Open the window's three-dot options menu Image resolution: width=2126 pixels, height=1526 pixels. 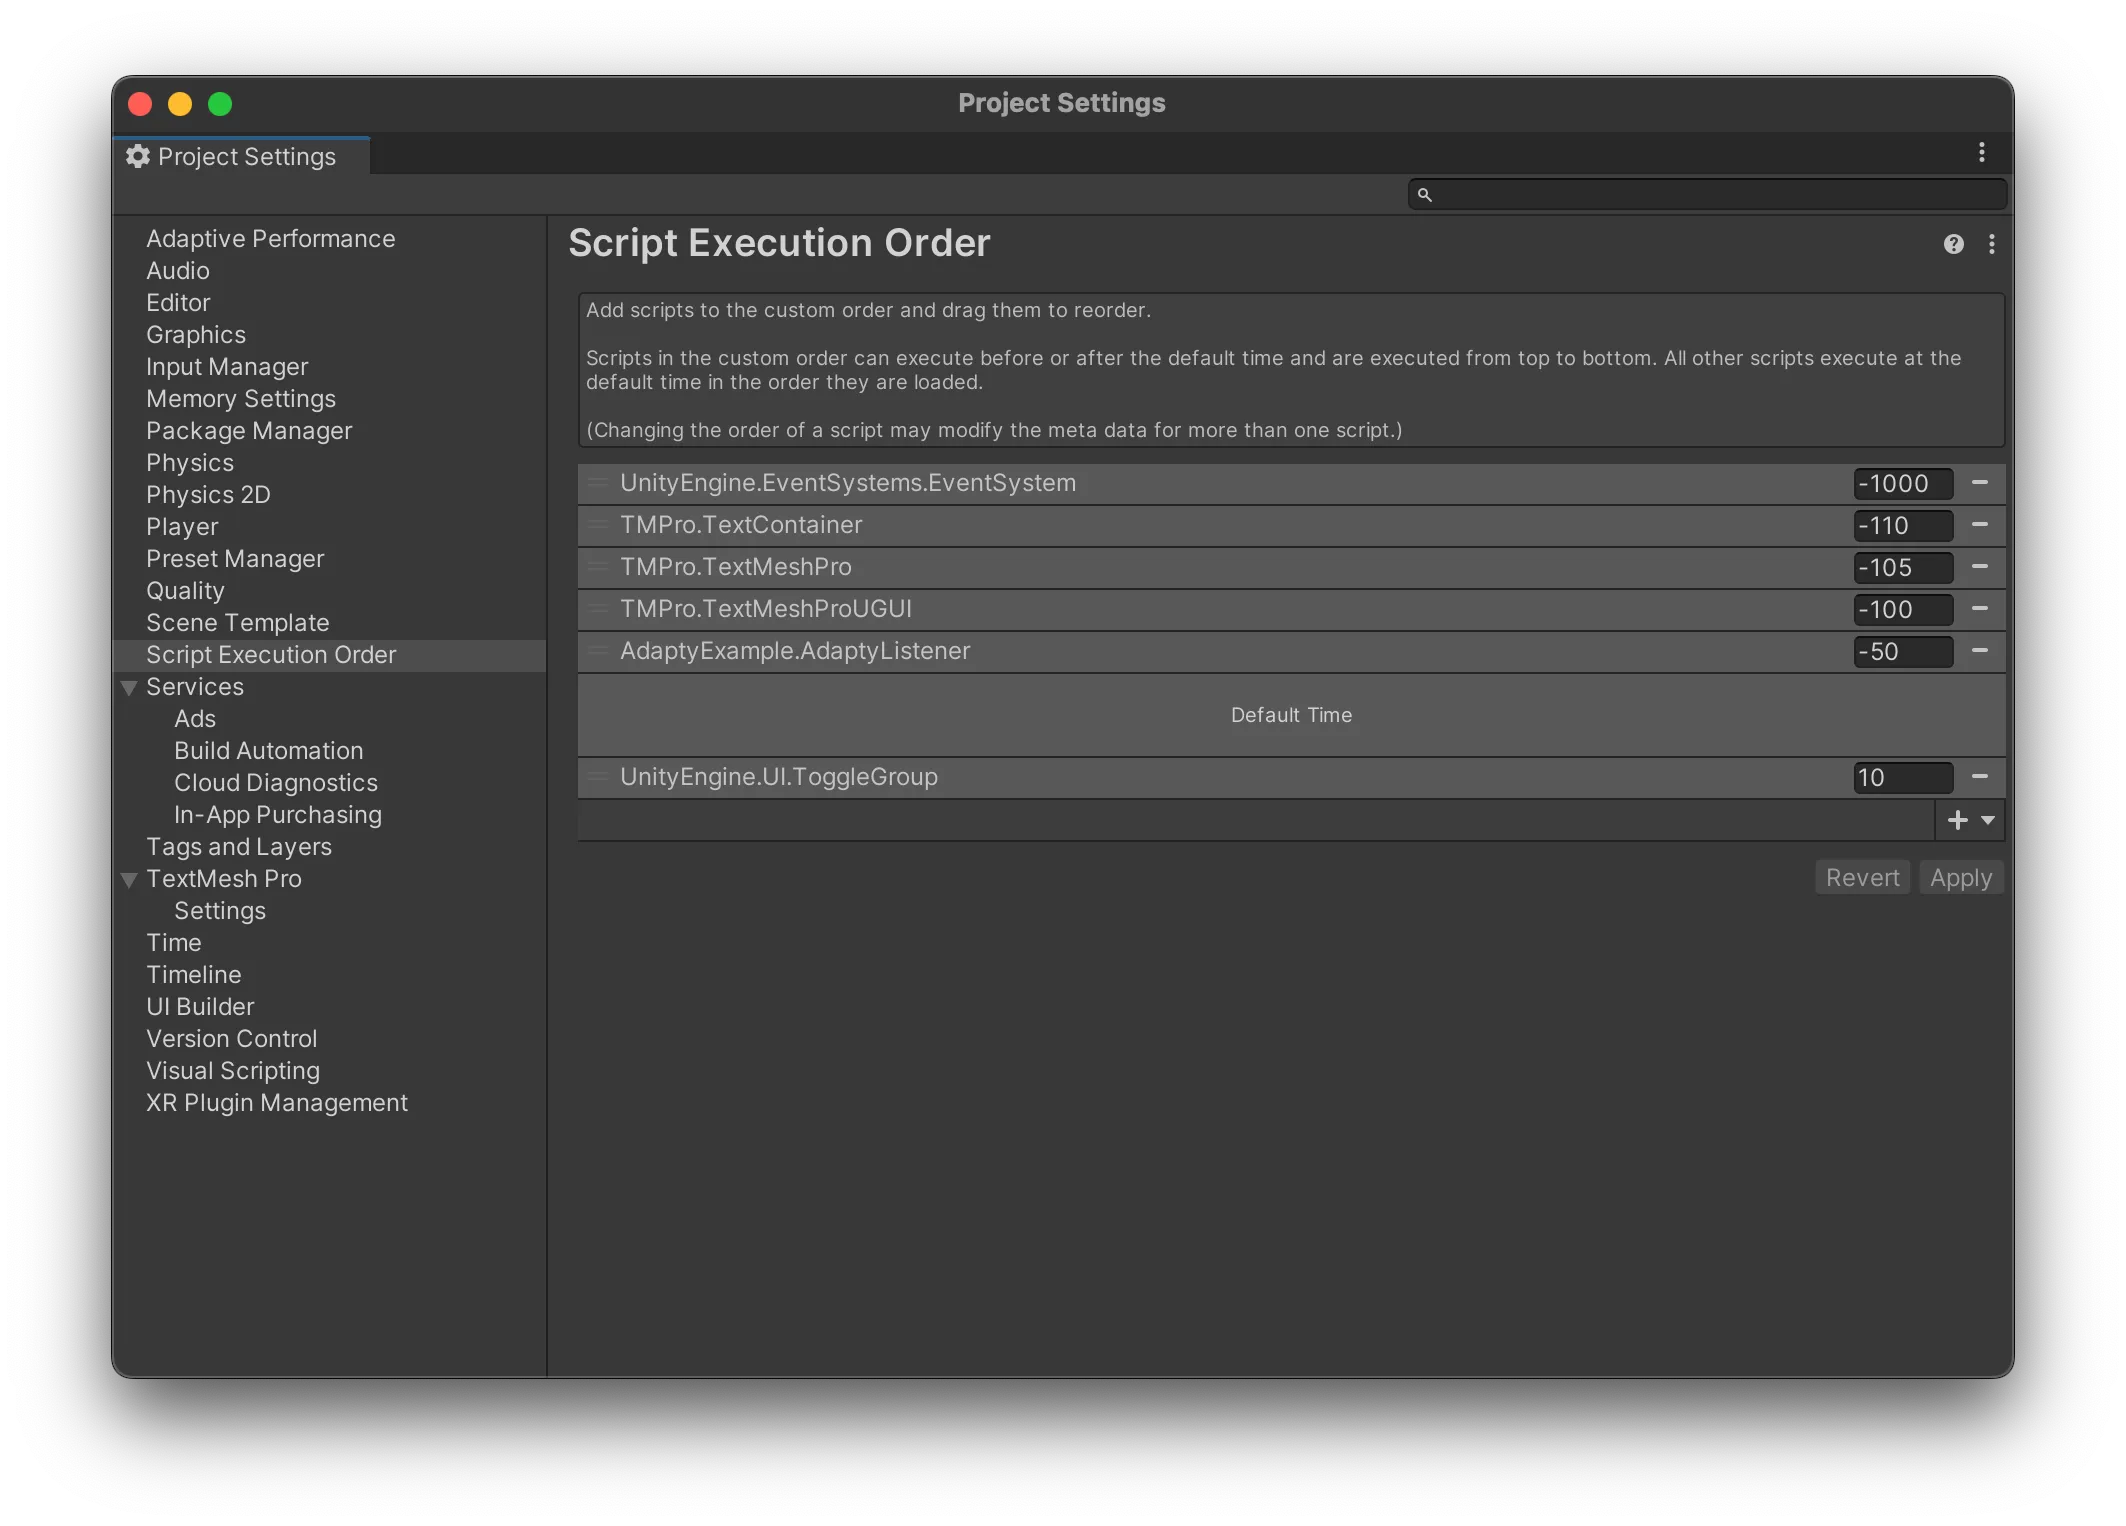(x=1981, y=153)
